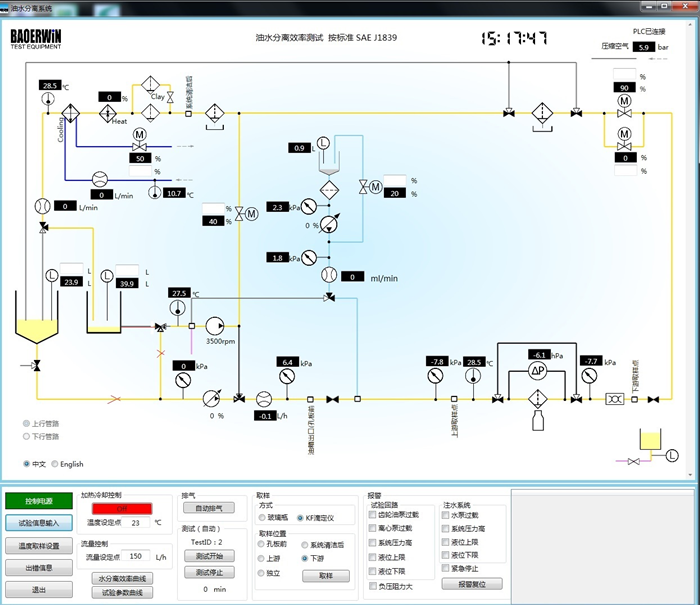Click the 退出 exit button
Screen dimensions: 700x605
click(x=39, y=590)
